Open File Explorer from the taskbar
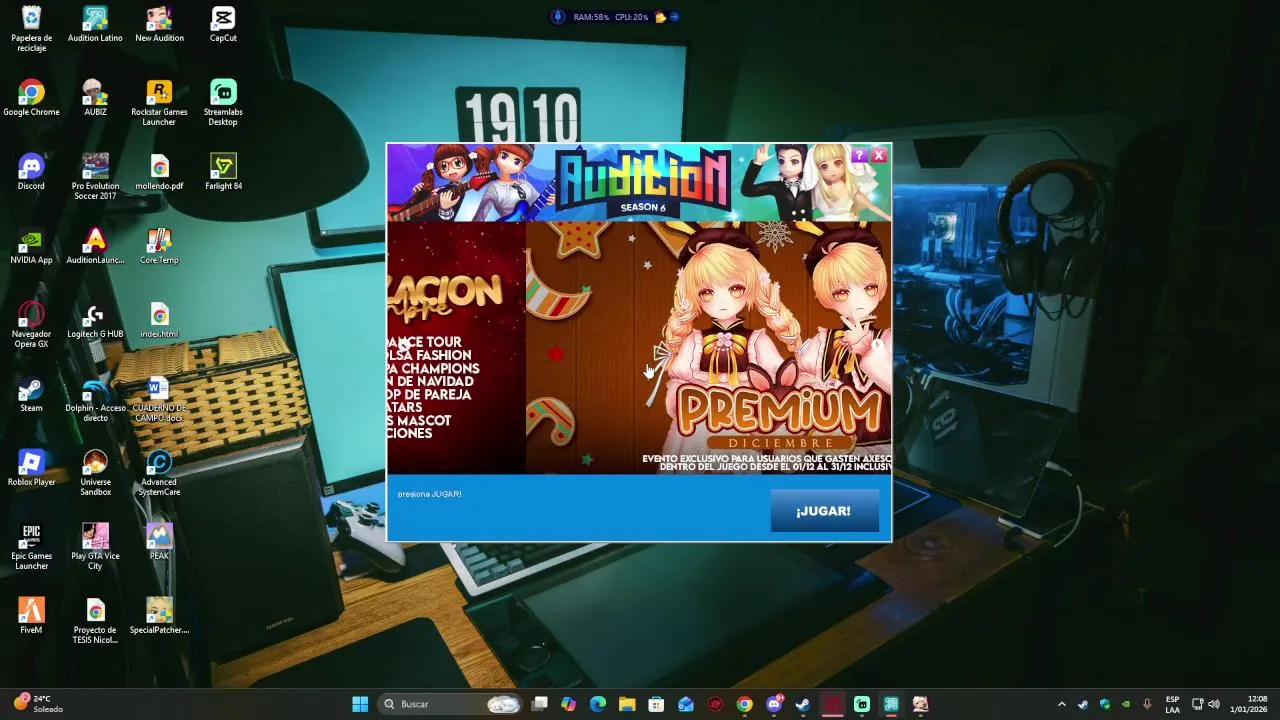This screenshot has height=720, width=1280. click(x=627, y=704)
